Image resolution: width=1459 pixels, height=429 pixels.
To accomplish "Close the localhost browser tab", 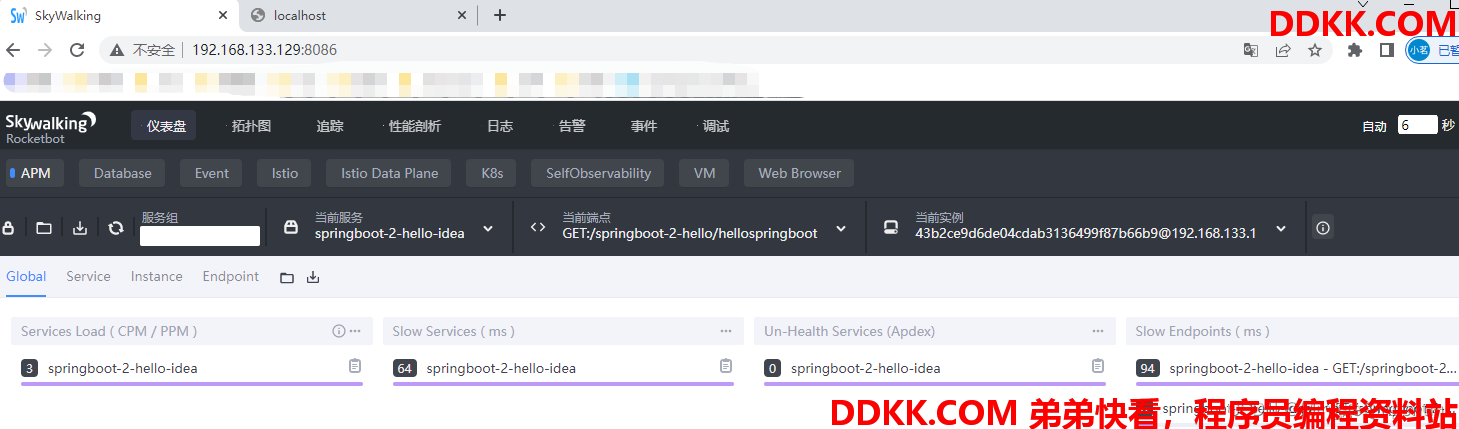I will tap(462, 15).
